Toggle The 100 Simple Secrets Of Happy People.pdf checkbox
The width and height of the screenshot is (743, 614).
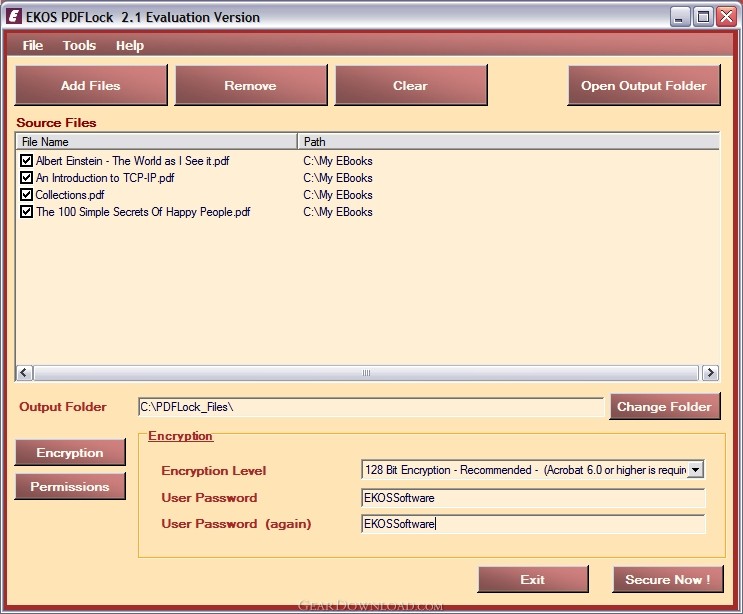(x=27, y=212)
